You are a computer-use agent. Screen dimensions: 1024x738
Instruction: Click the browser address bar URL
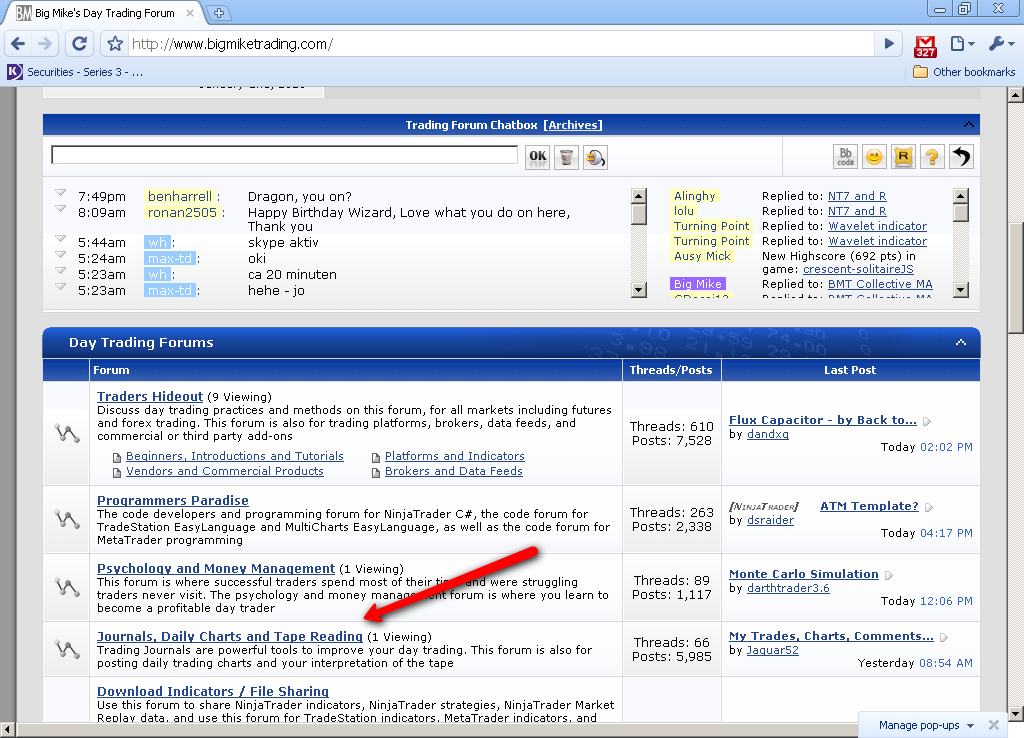pos(232,44)
